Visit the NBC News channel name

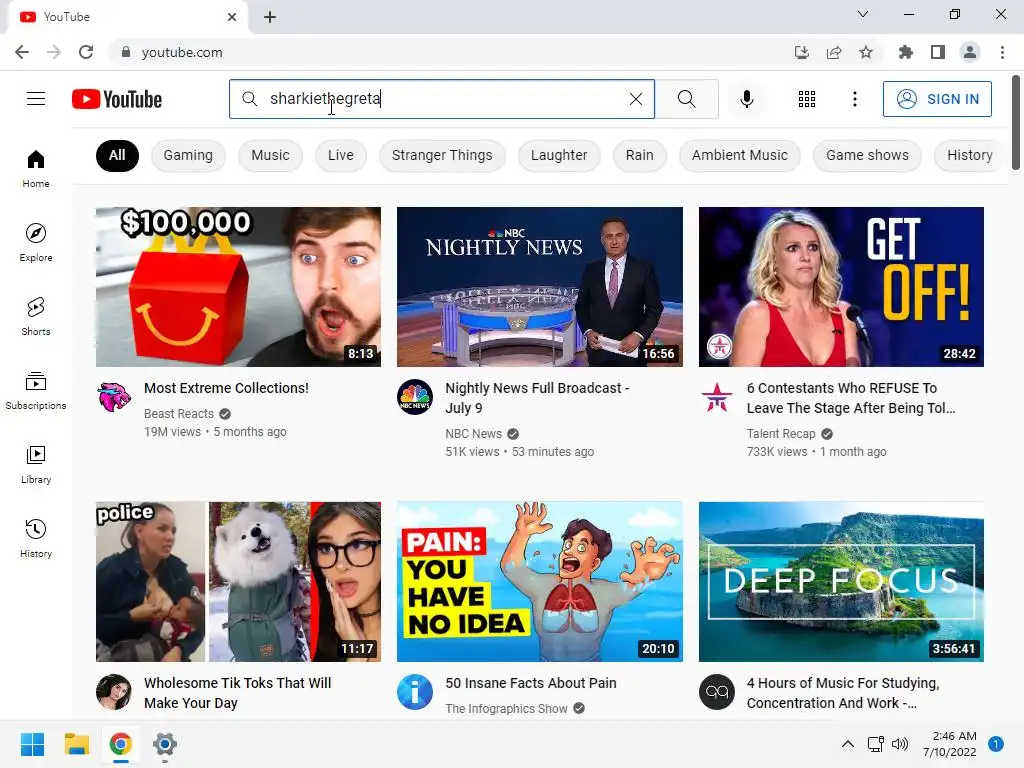(473, 434)
